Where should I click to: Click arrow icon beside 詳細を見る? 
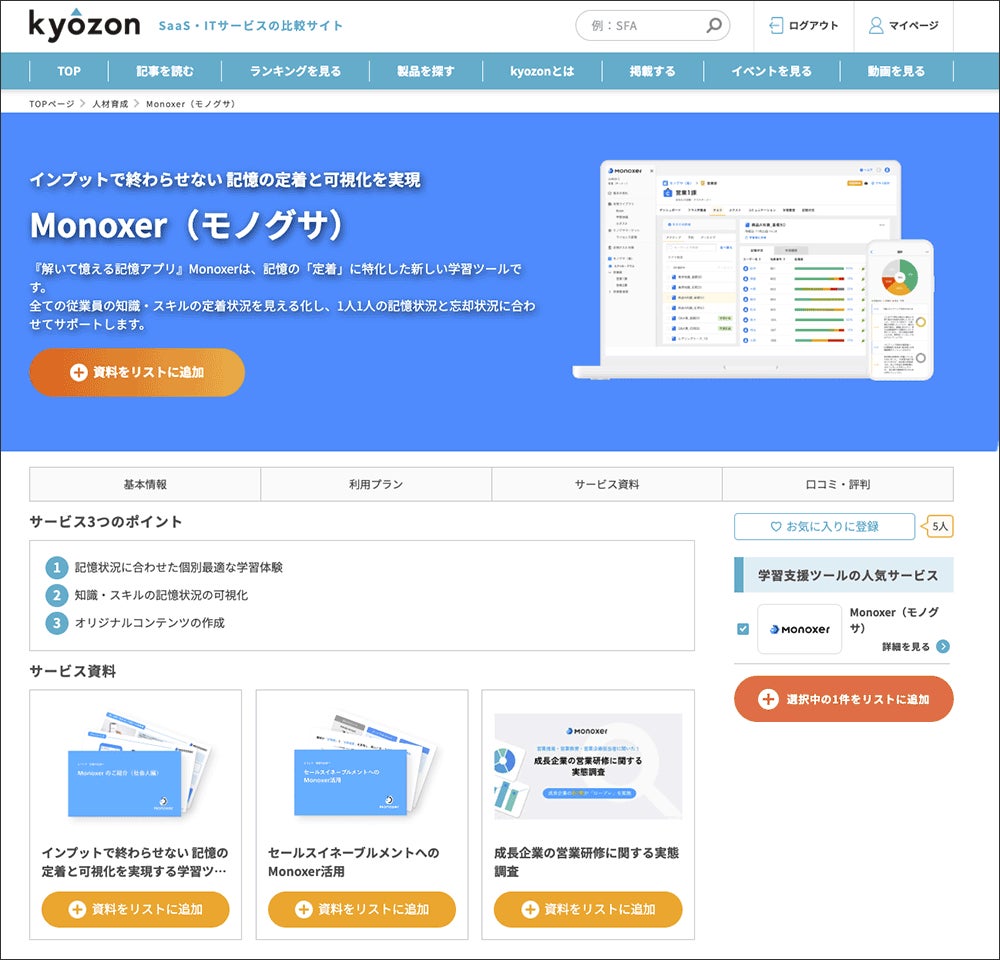943,647
